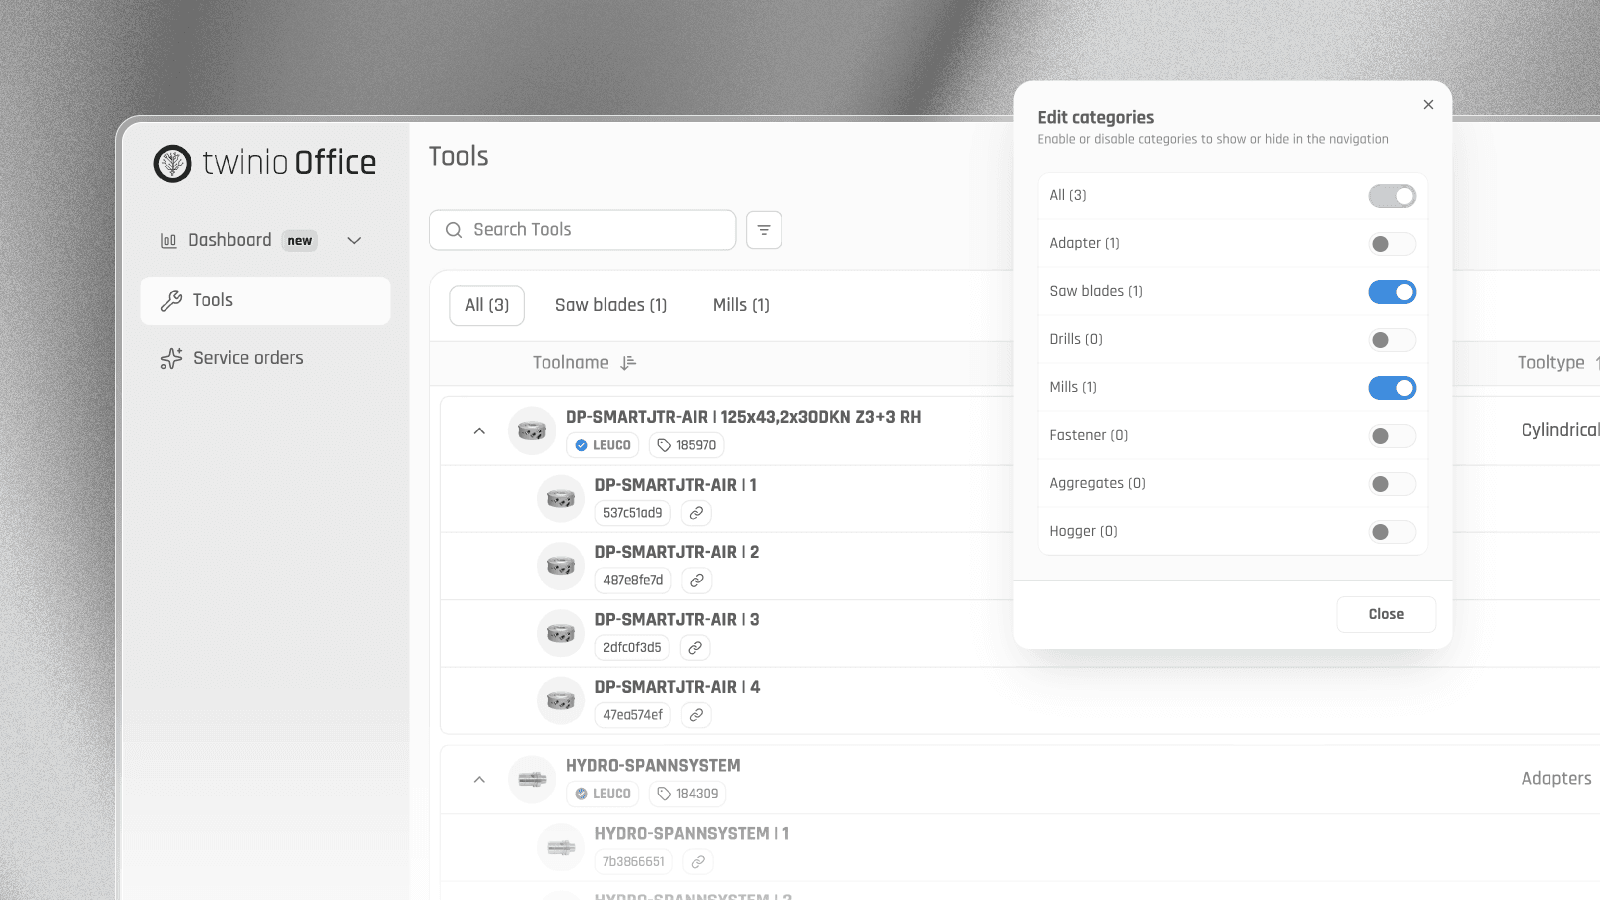Enable the Fastener (0) category switch
The image size is (1600, 900).
[x=1392, y=436]
